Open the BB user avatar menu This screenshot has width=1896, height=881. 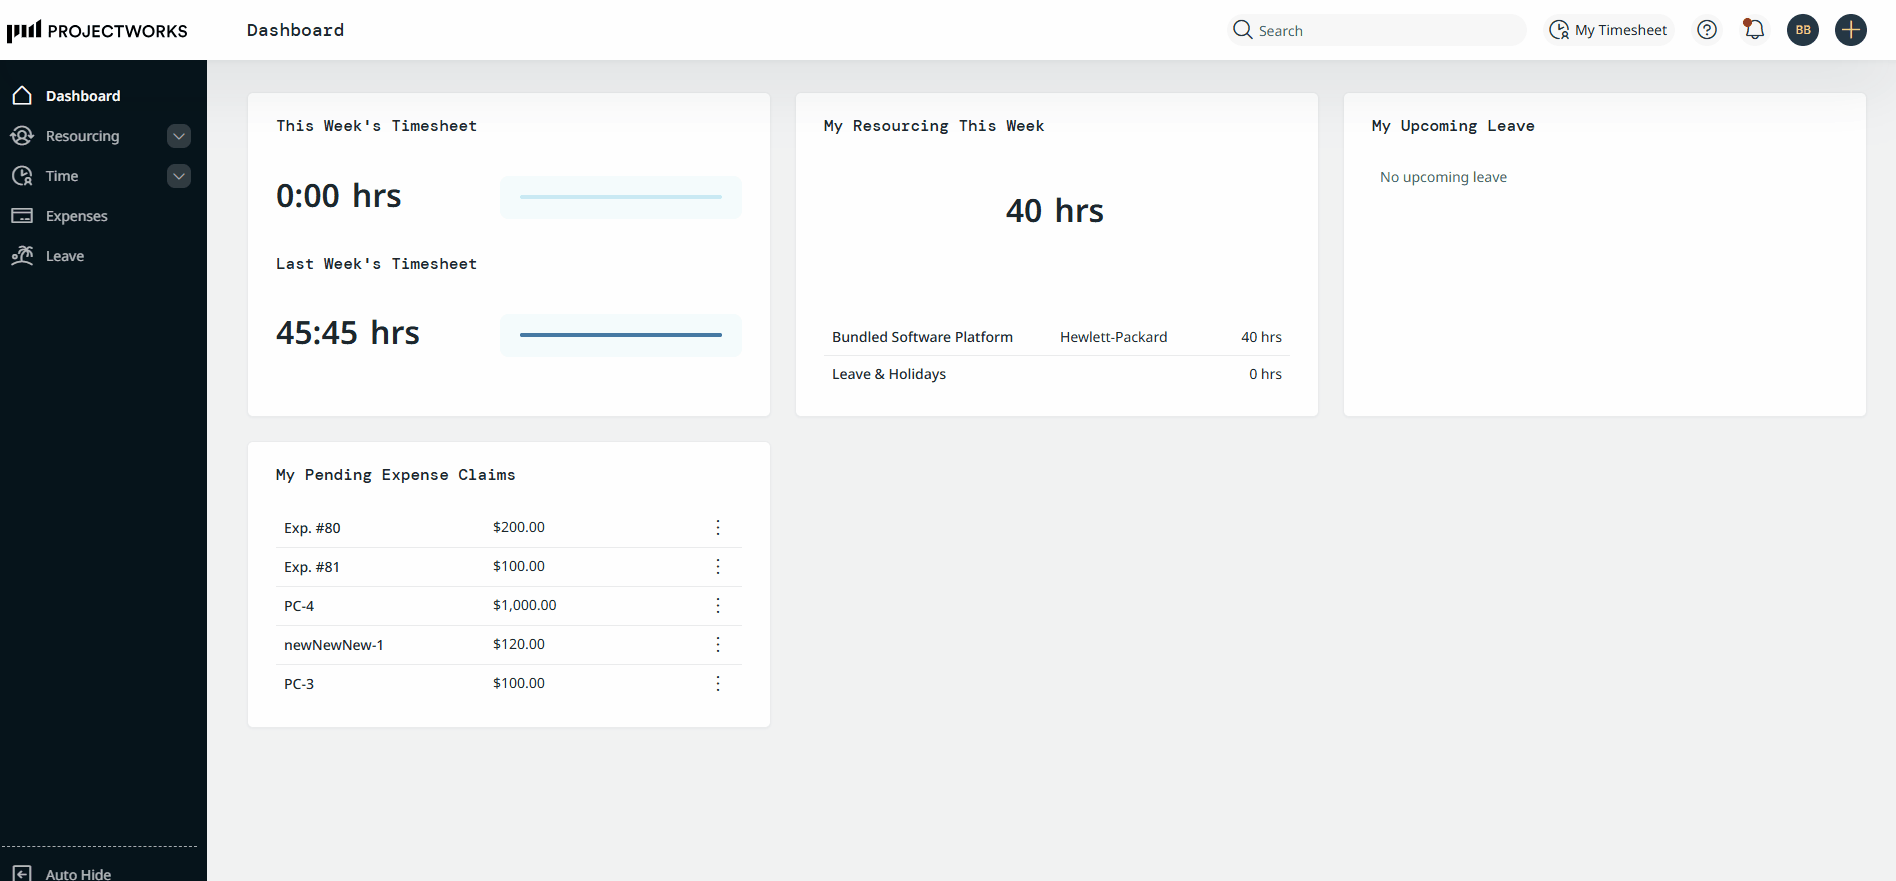tap(1803, 30)
